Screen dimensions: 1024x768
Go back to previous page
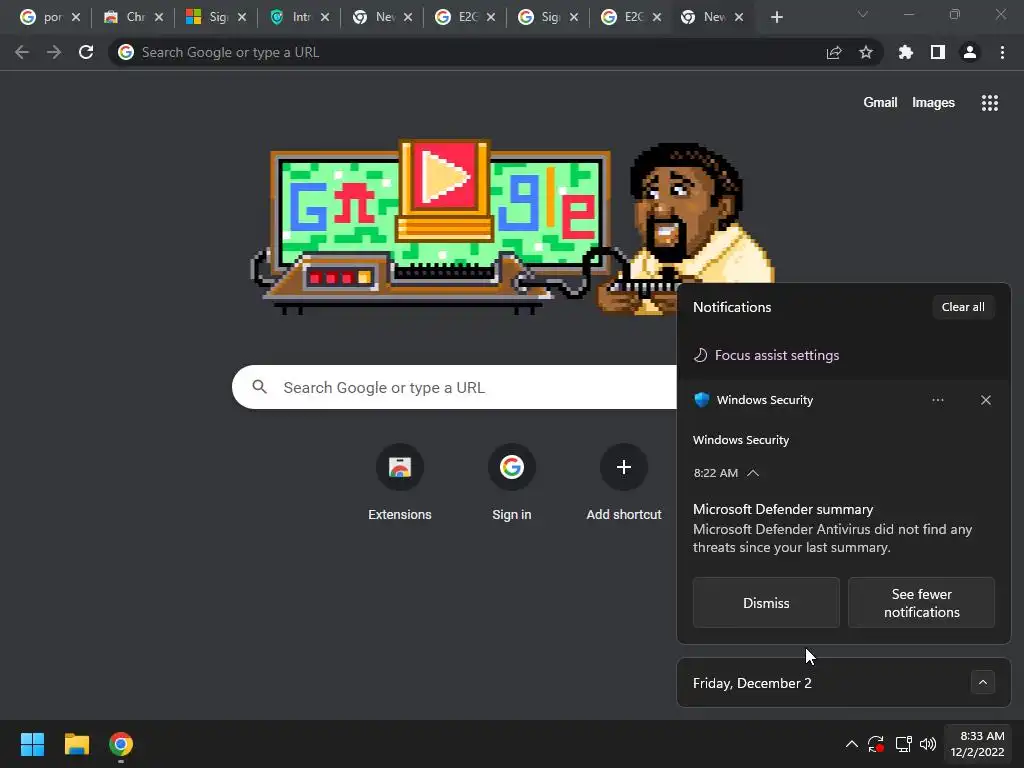22,52
